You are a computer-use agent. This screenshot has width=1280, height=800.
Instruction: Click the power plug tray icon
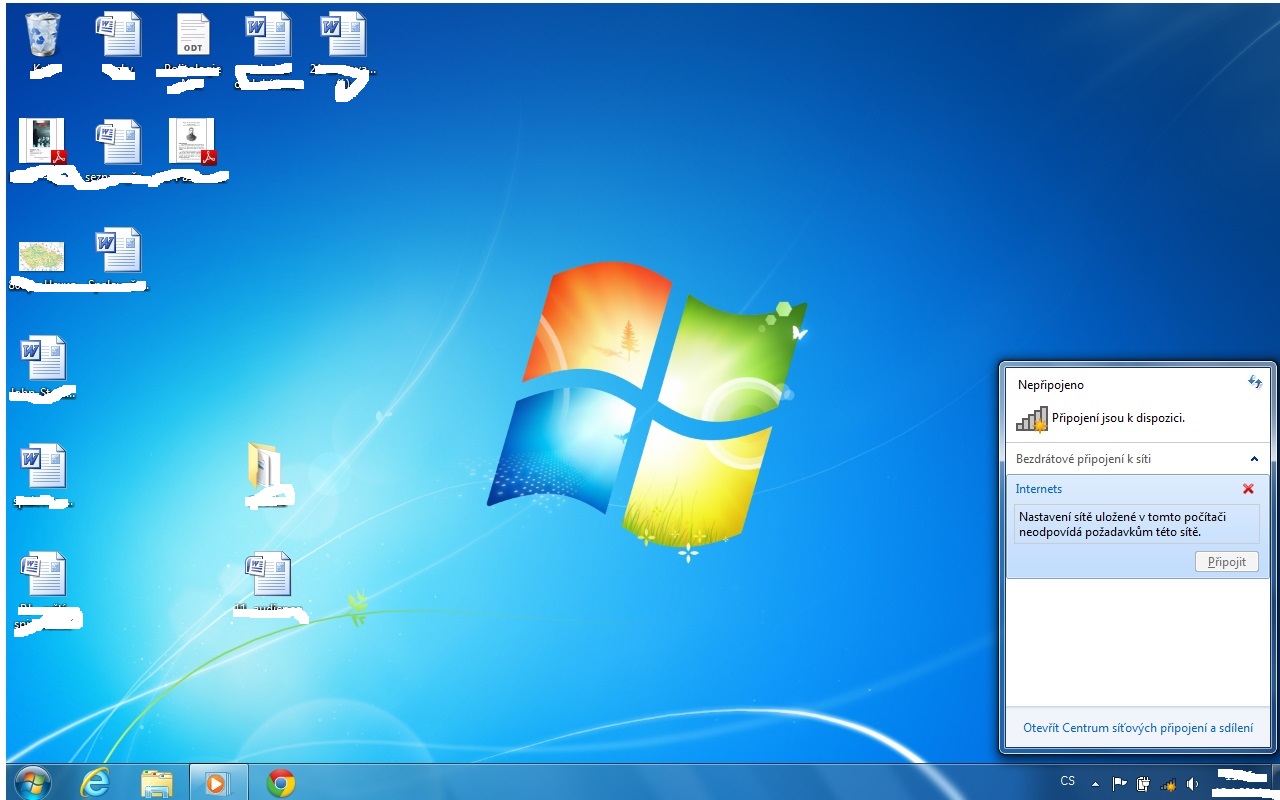tap(1144, 783)
